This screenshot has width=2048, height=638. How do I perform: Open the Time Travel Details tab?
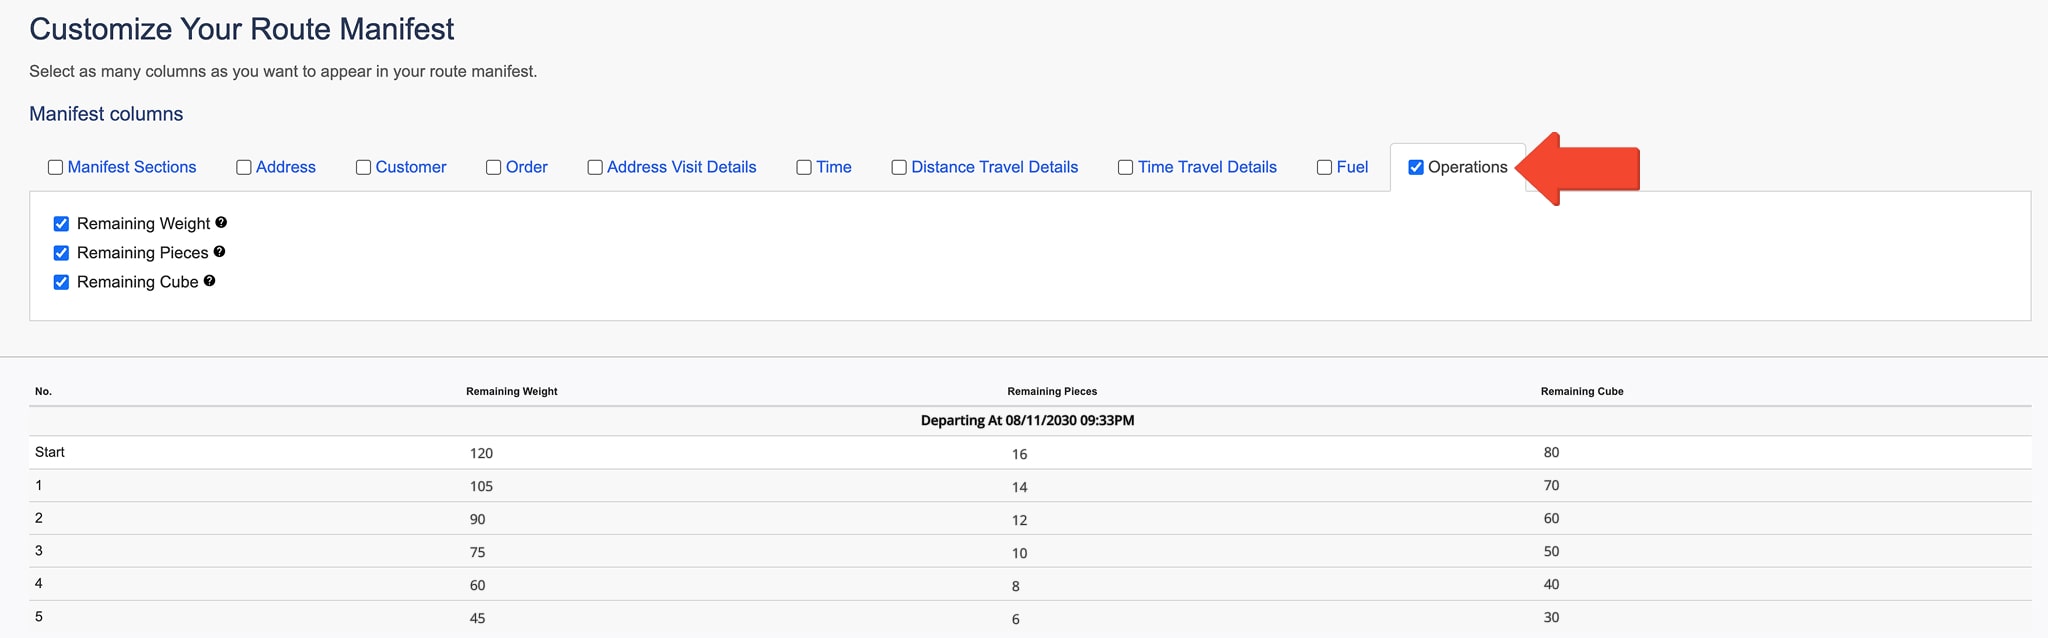coord(1207,167)
